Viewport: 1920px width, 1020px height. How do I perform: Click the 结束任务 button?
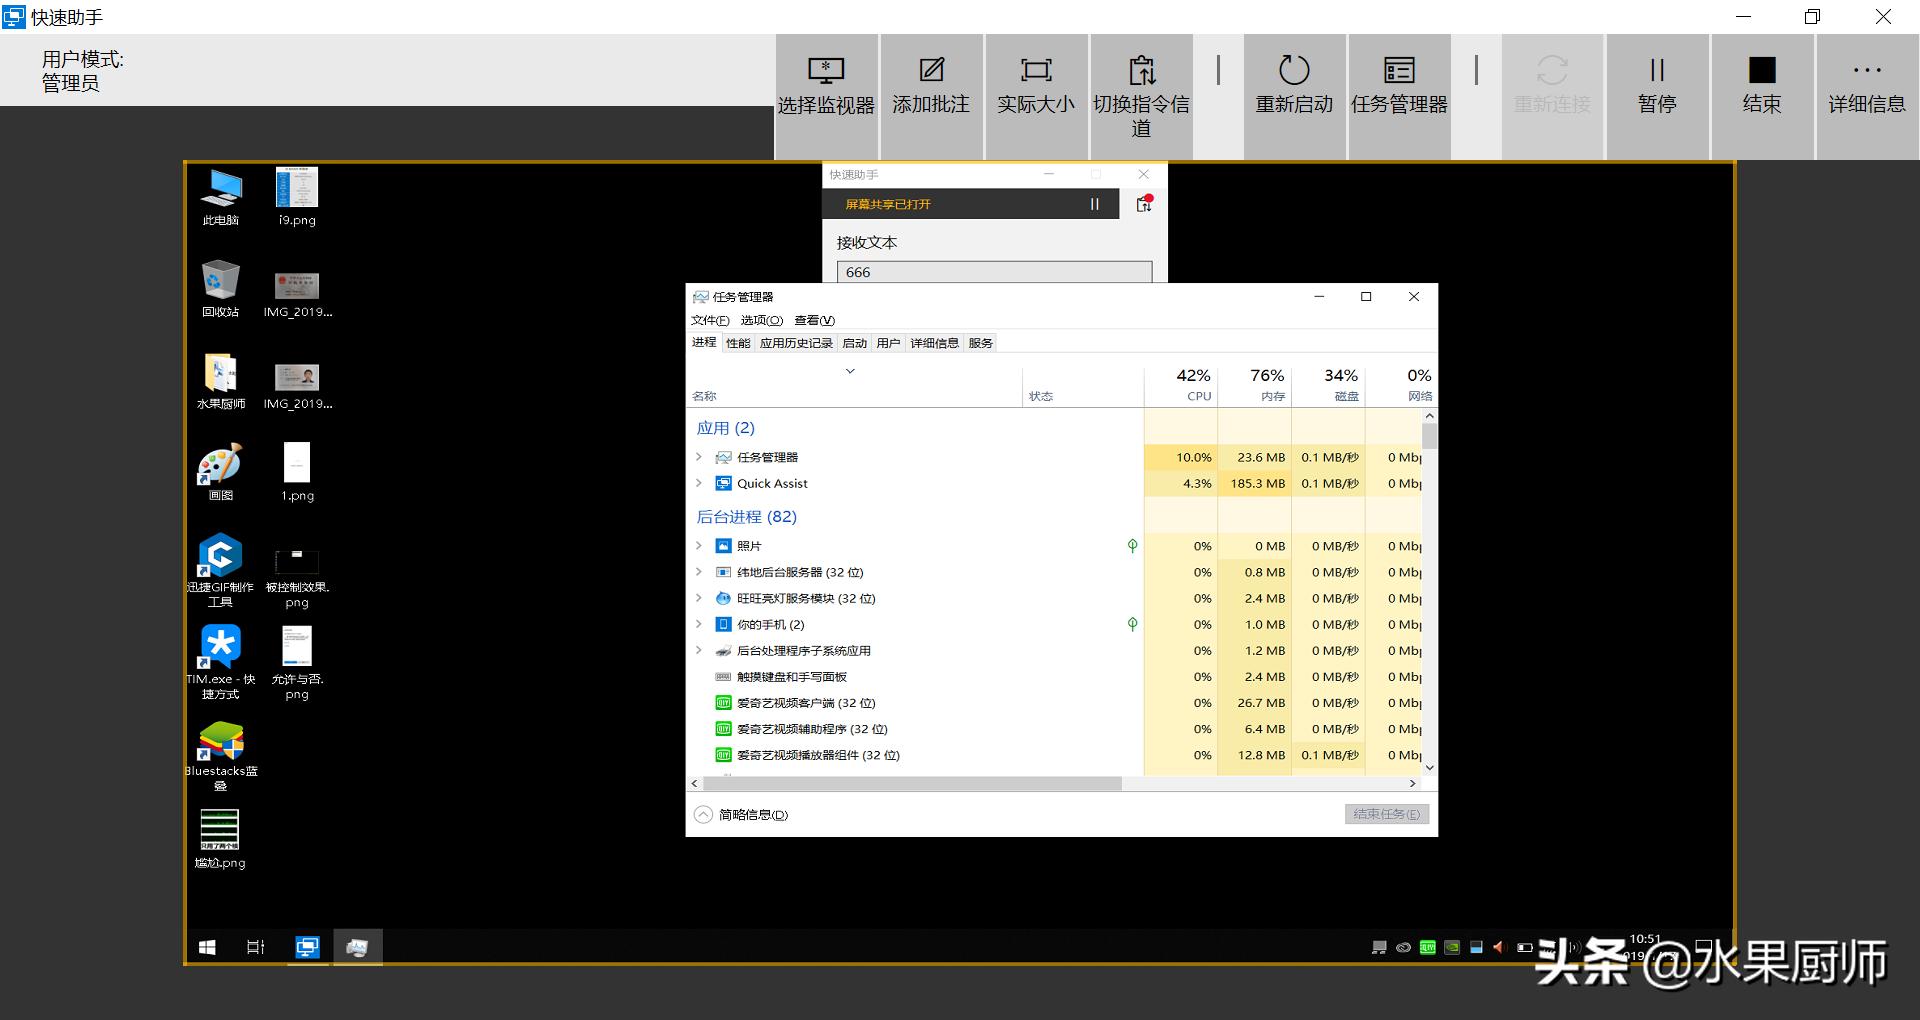1385,813
